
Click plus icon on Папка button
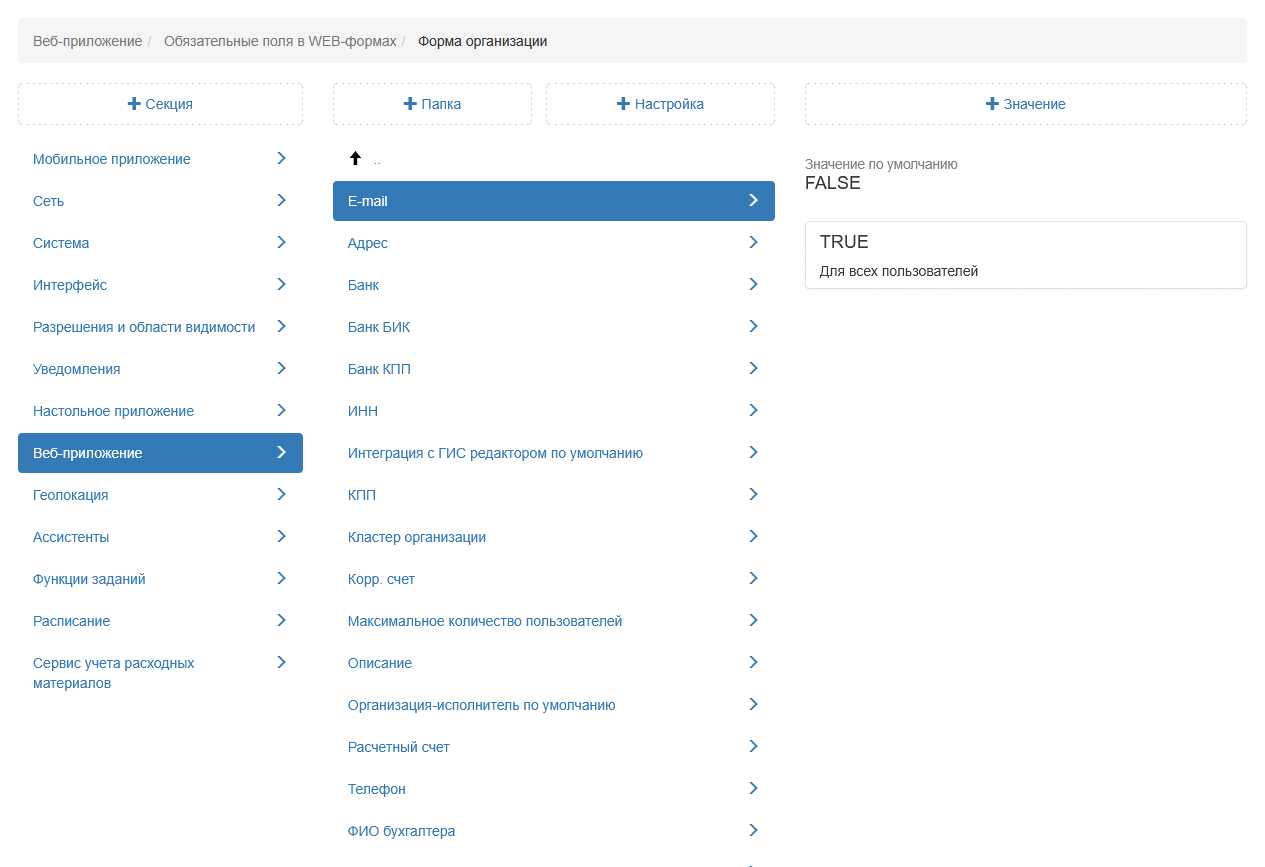click(410, 104)
